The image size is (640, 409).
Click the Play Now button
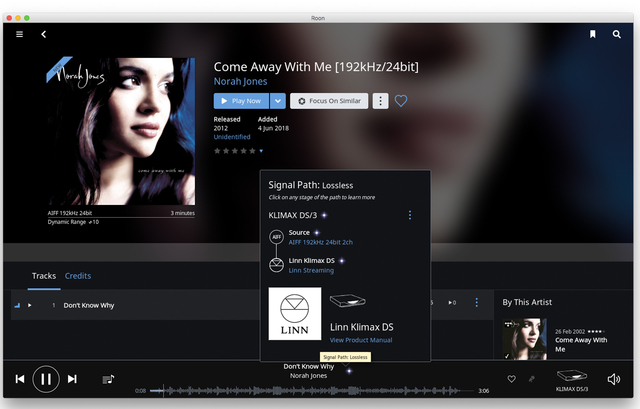(x=241, y=101)
